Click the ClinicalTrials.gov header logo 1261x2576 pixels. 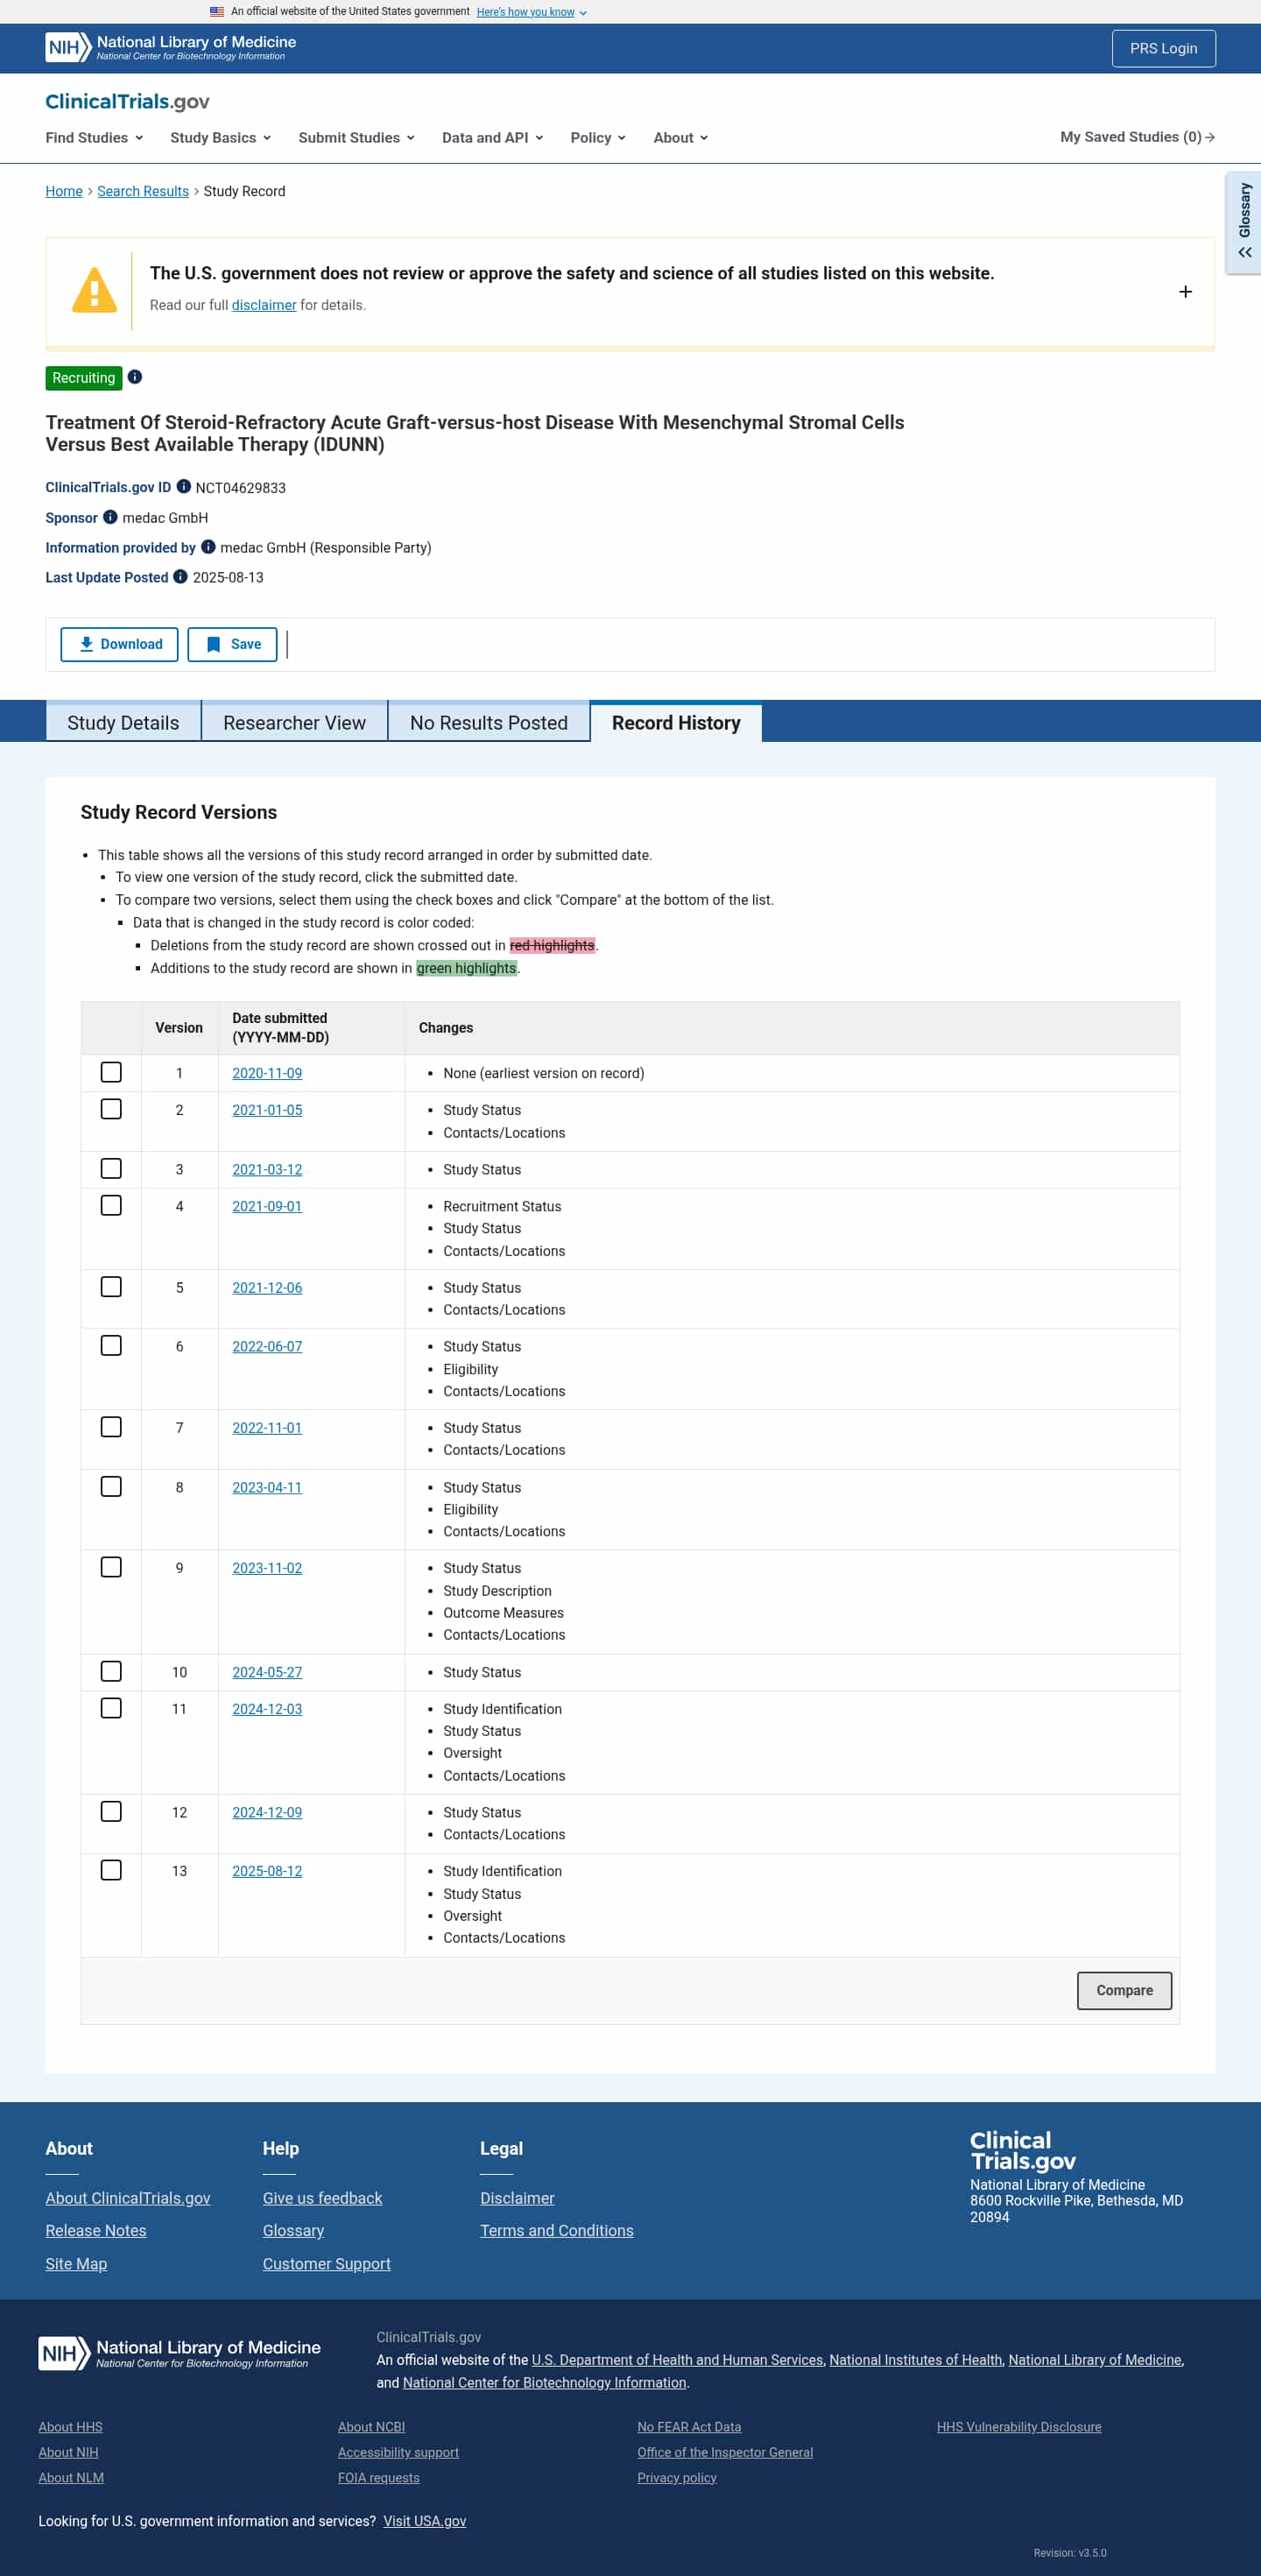tap(127, 101)
